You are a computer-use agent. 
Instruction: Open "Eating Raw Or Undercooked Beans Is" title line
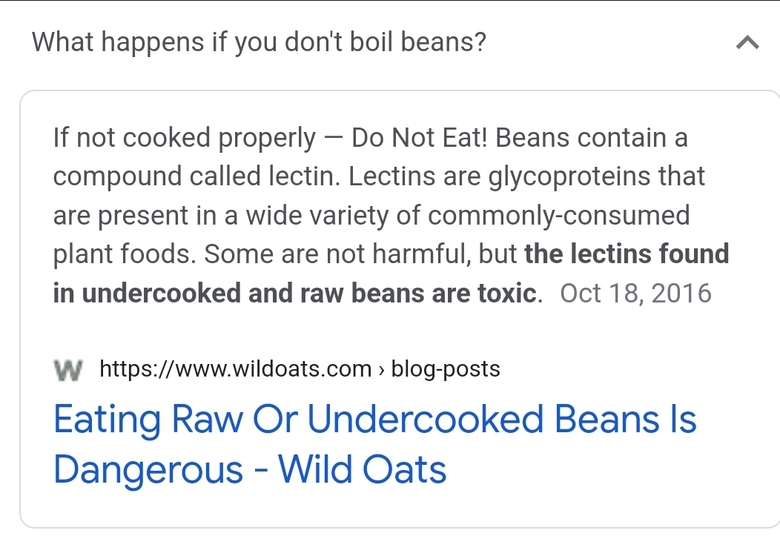tap(375, 419)
